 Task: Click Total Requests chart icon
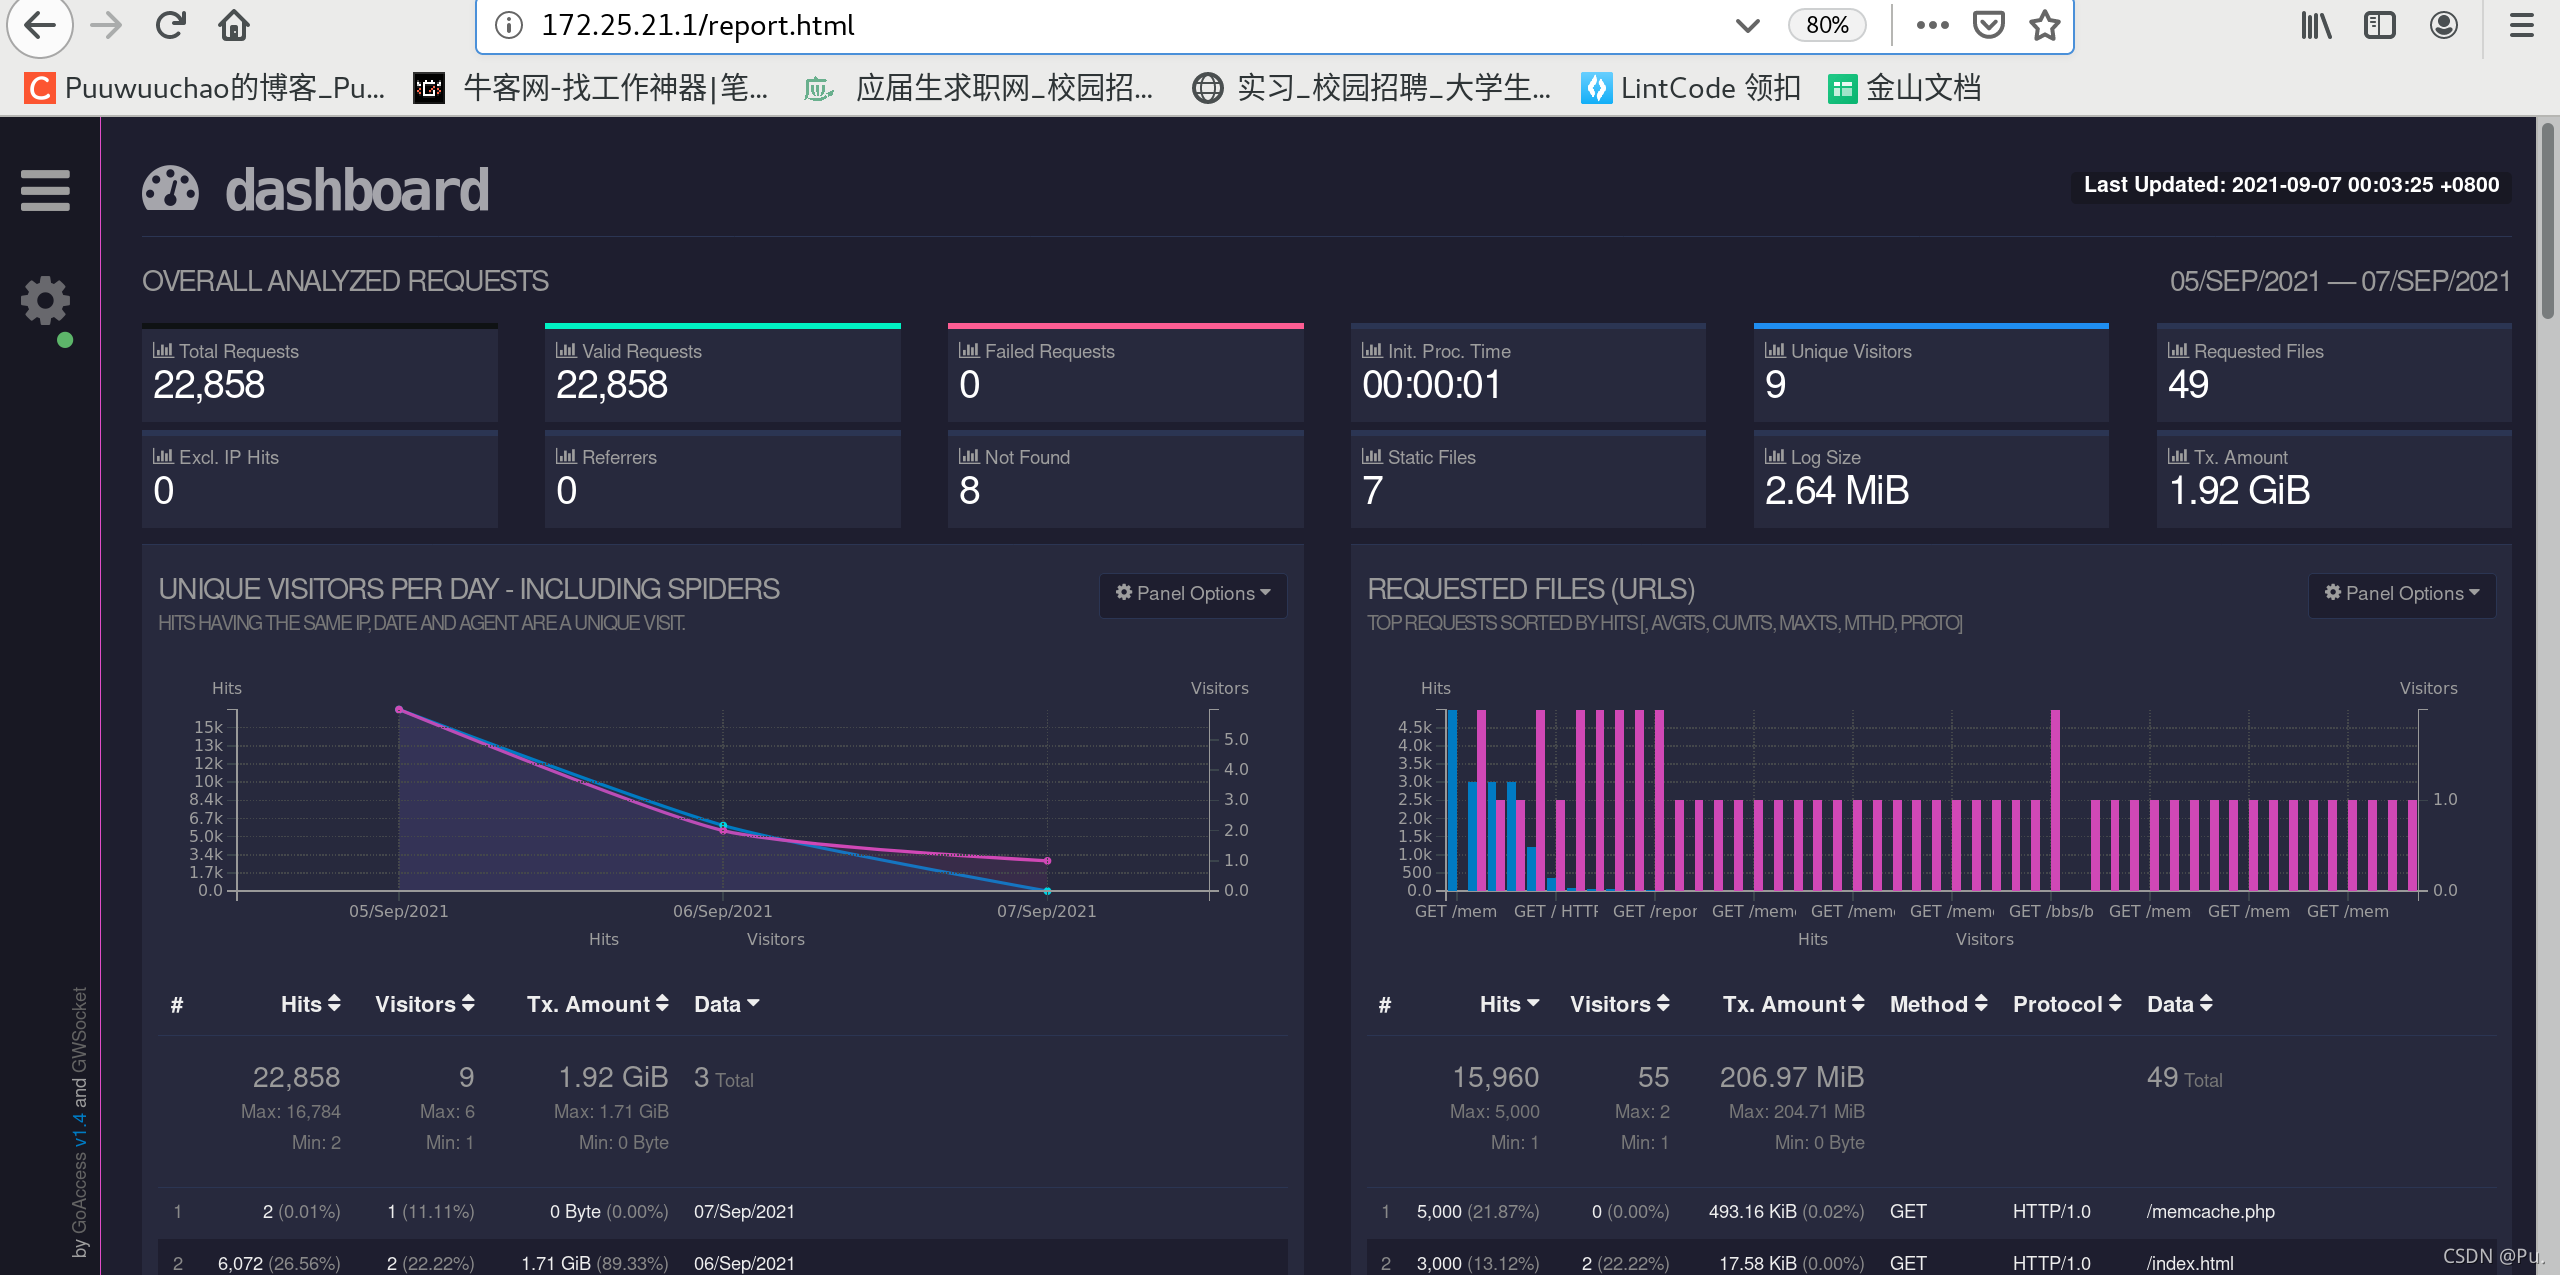(163, 351)
